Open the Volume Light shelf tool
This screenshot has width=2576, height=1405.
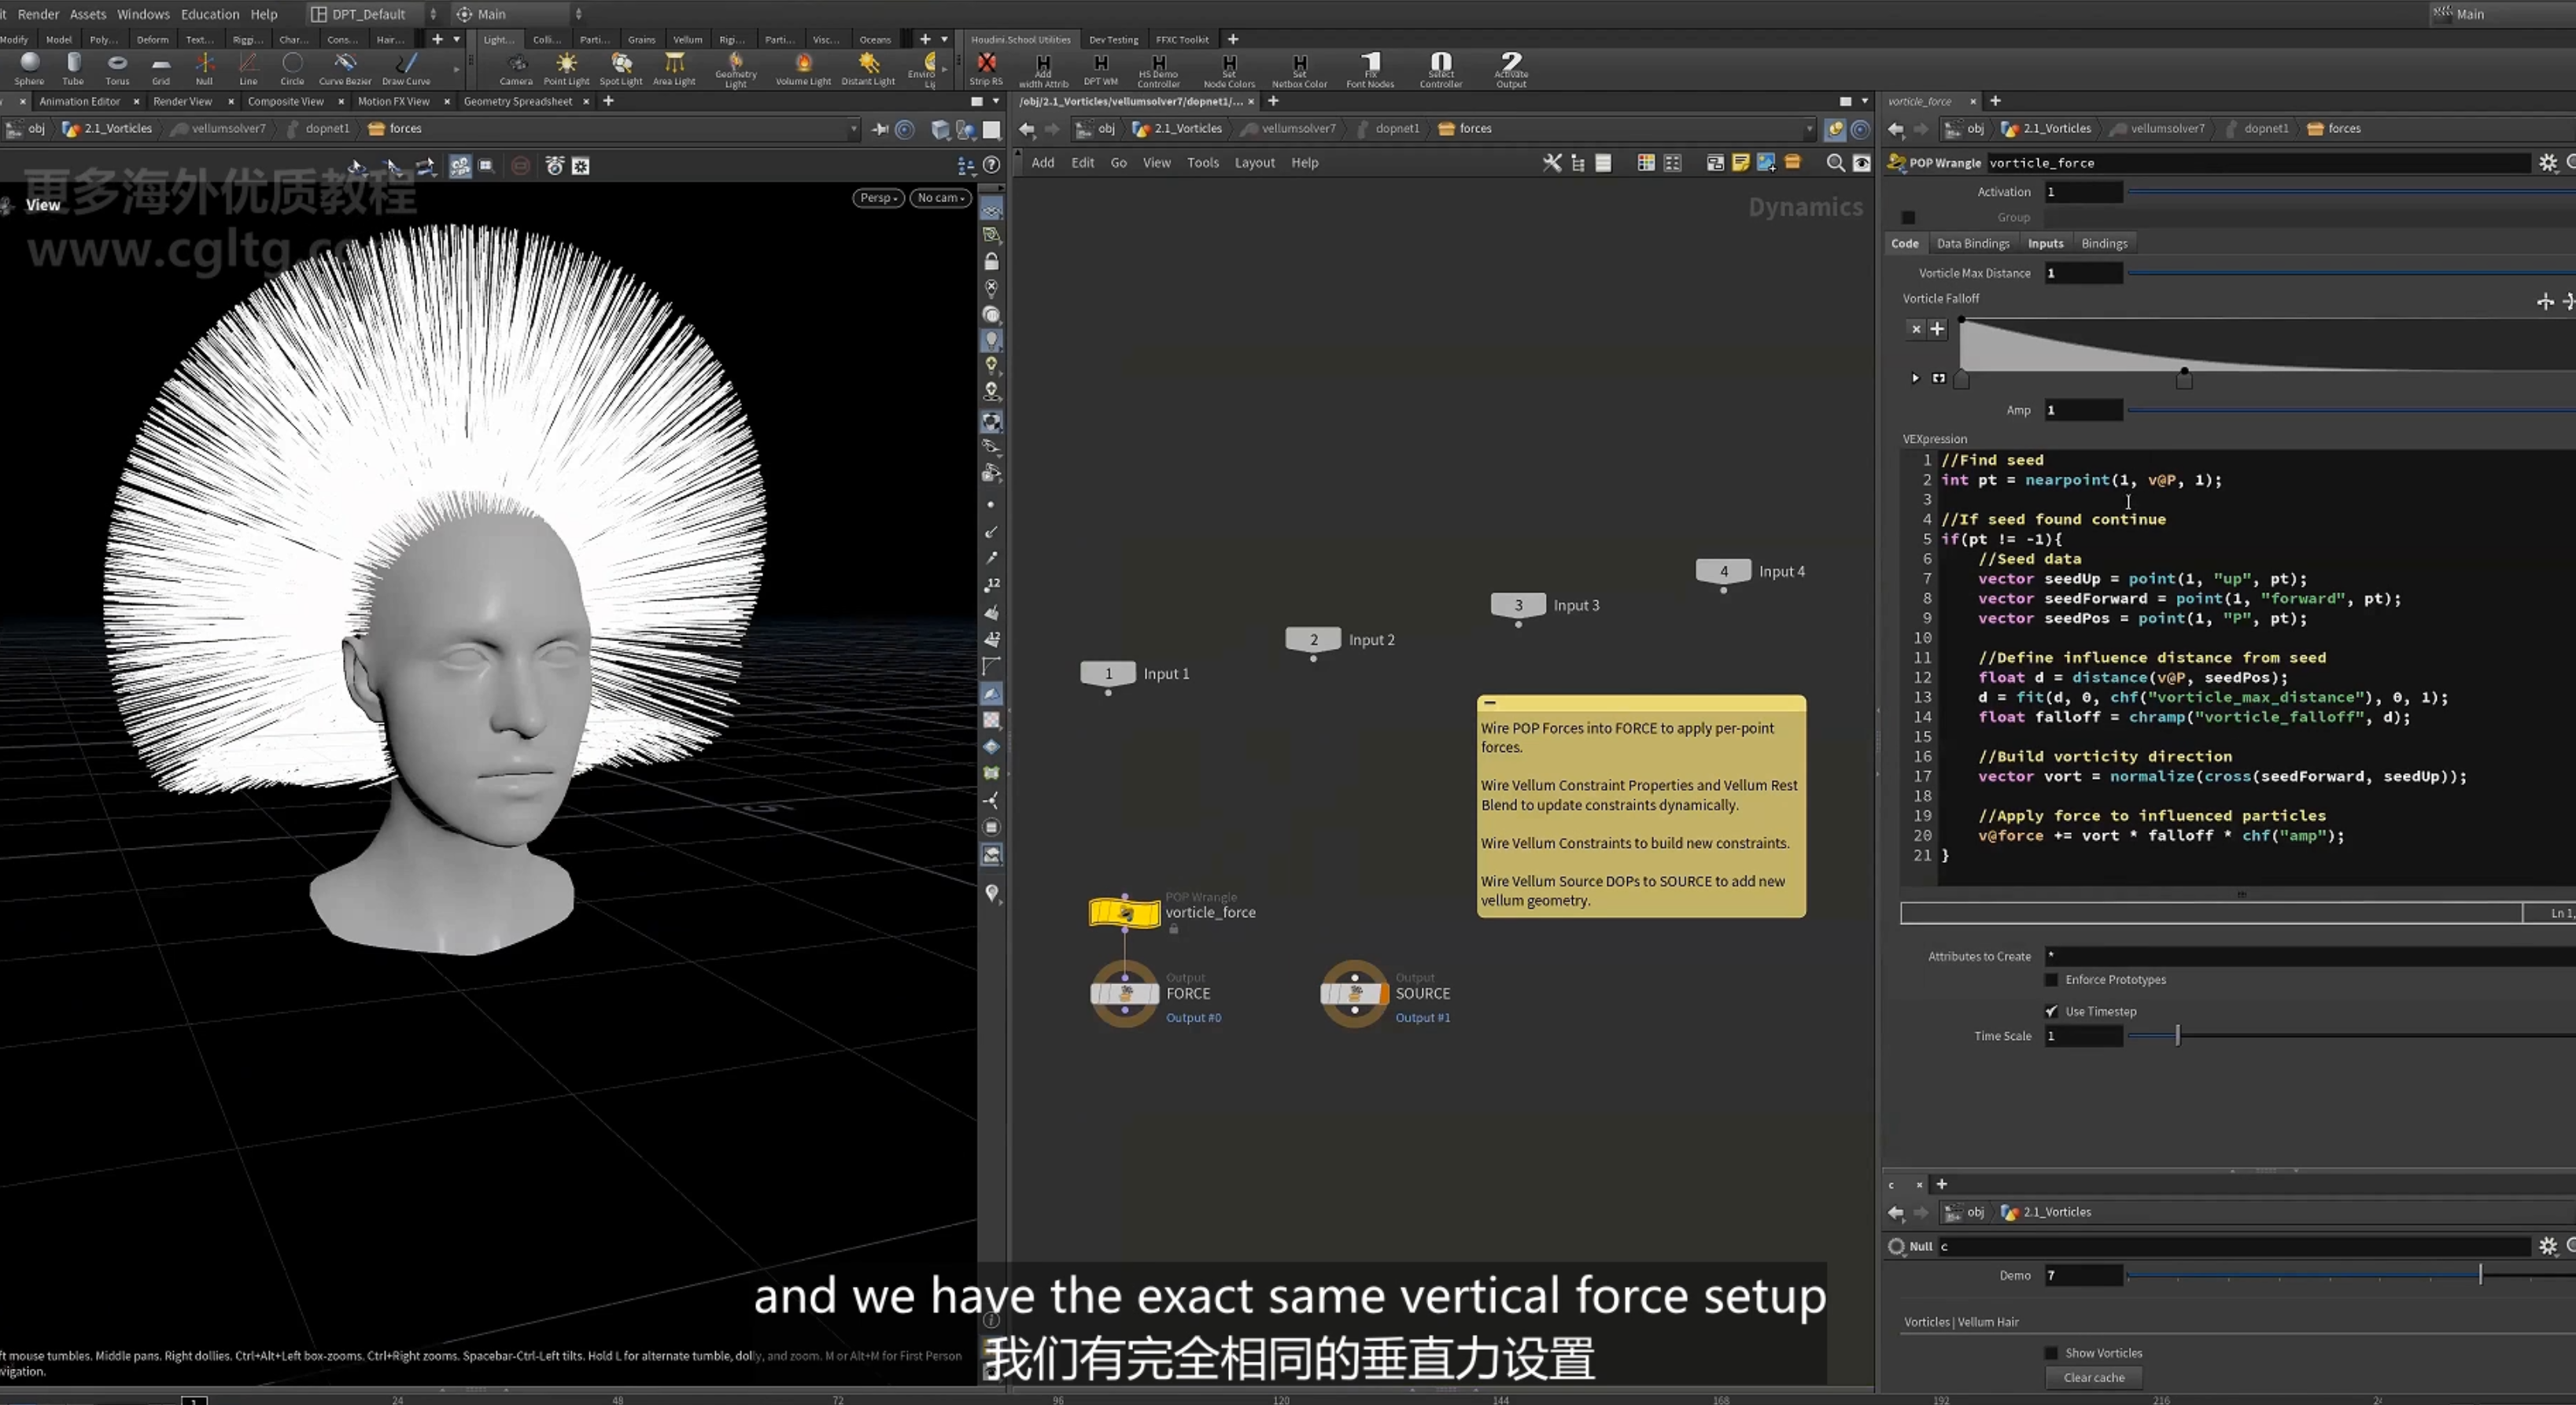point(803,68)
